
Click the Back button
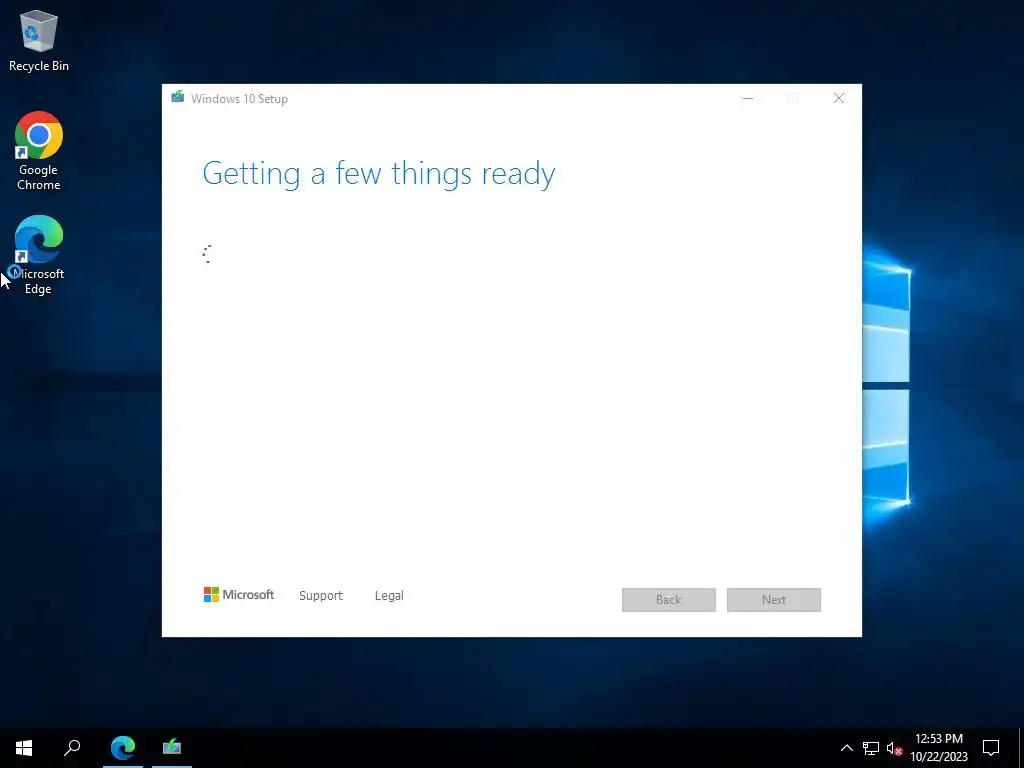coord(669,600)
